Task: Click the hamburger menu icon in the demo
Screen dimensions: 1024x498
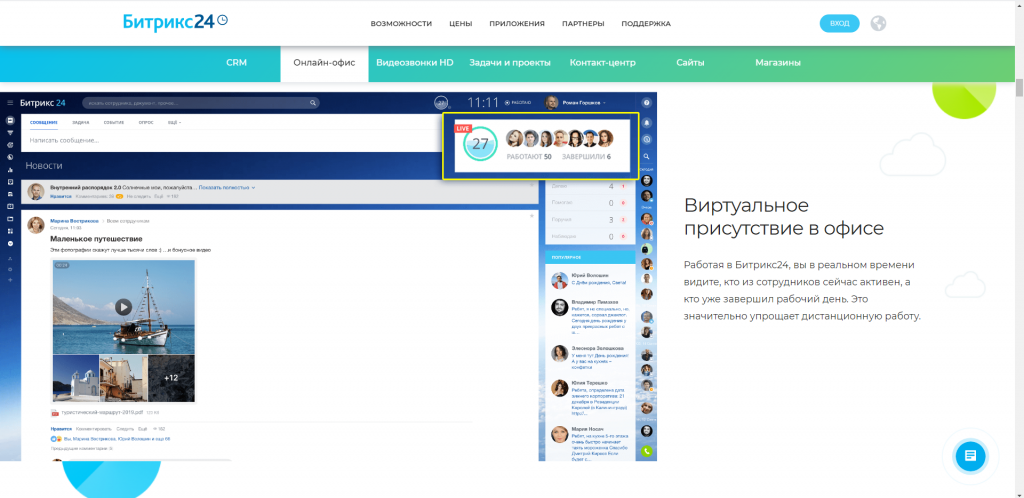Action: (x=10, y=102)
